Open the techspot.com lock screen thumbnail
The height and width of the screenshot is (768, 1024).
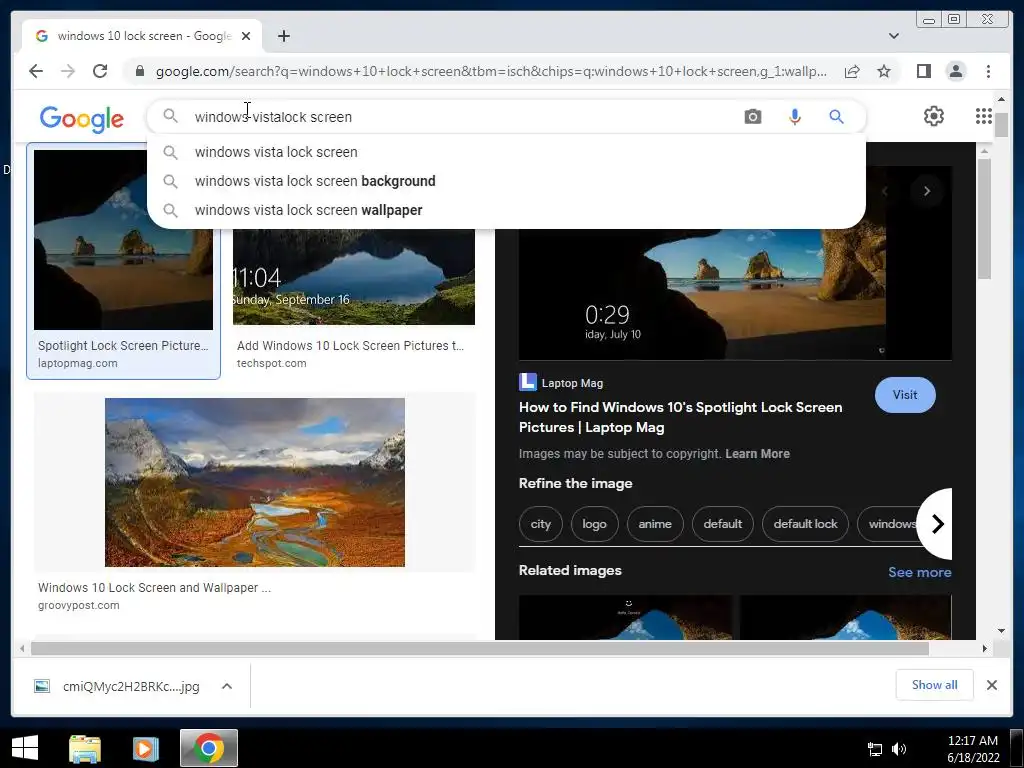354,276
